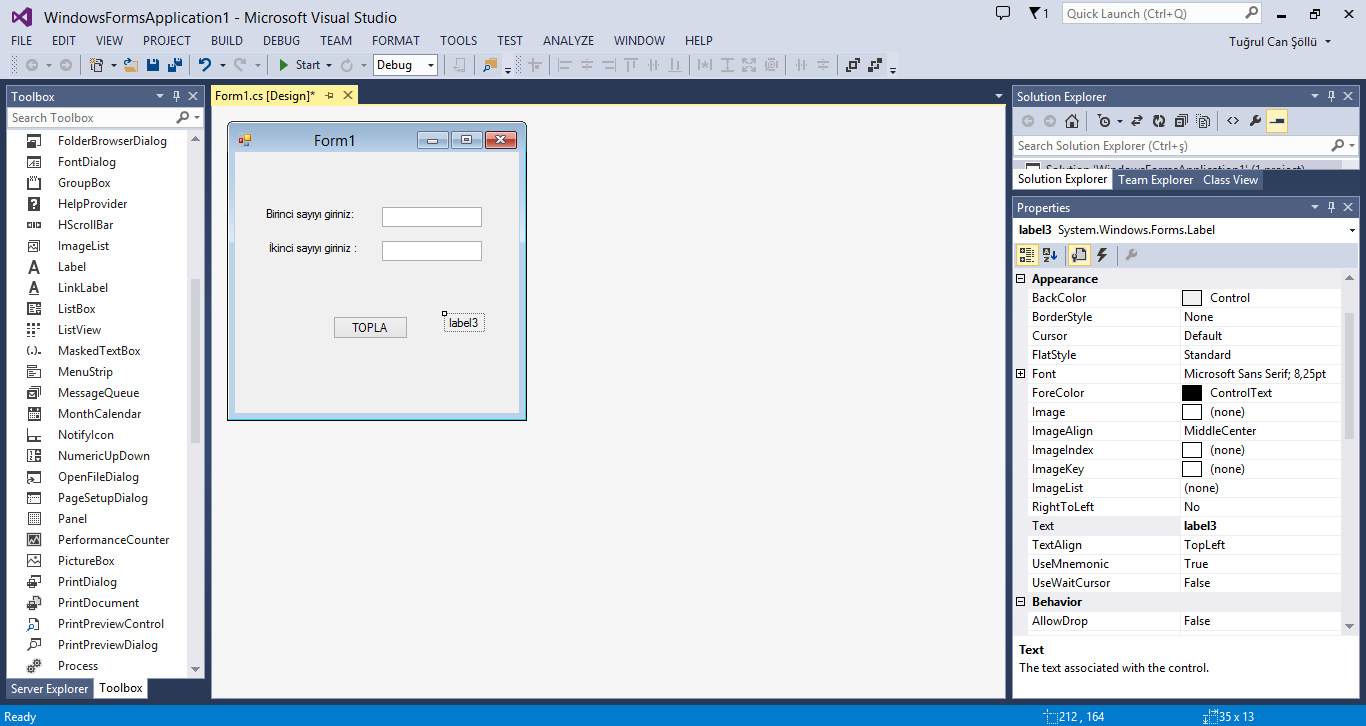
Task: Open the Start button dropdown arrow
Action: tap(328, 65)
